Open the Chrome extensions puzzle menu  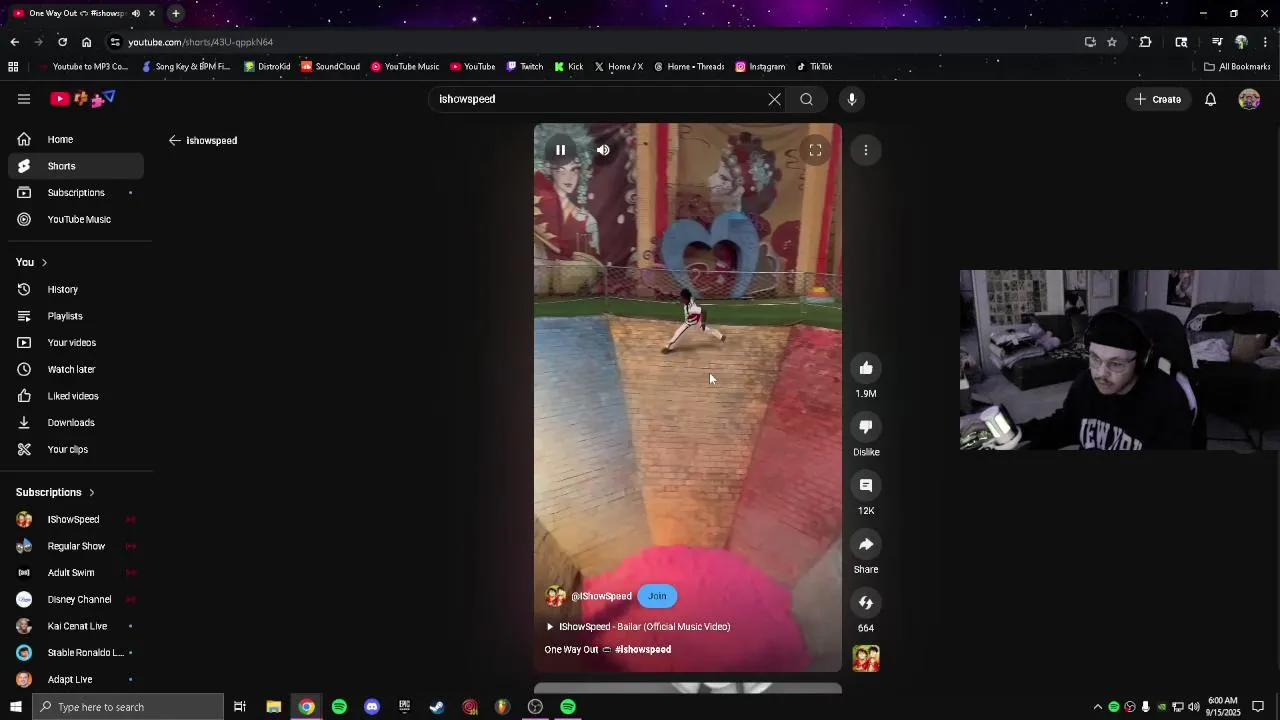pyautogui.click(x=1146, y=42)
